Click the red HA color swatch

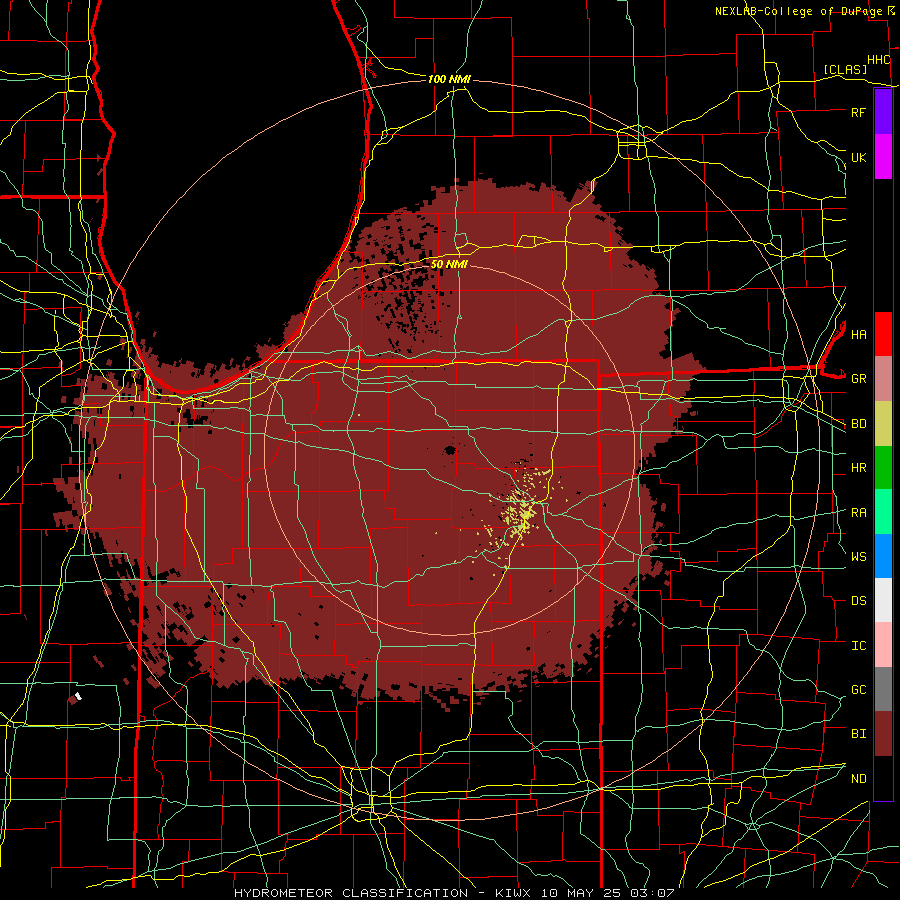[883, 334]
